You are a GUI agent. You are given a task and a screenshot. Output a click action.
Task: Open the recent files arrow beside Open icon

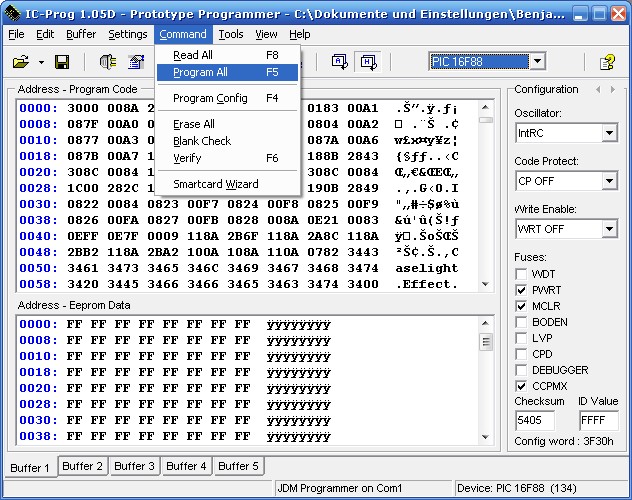(x=41, y=62)
